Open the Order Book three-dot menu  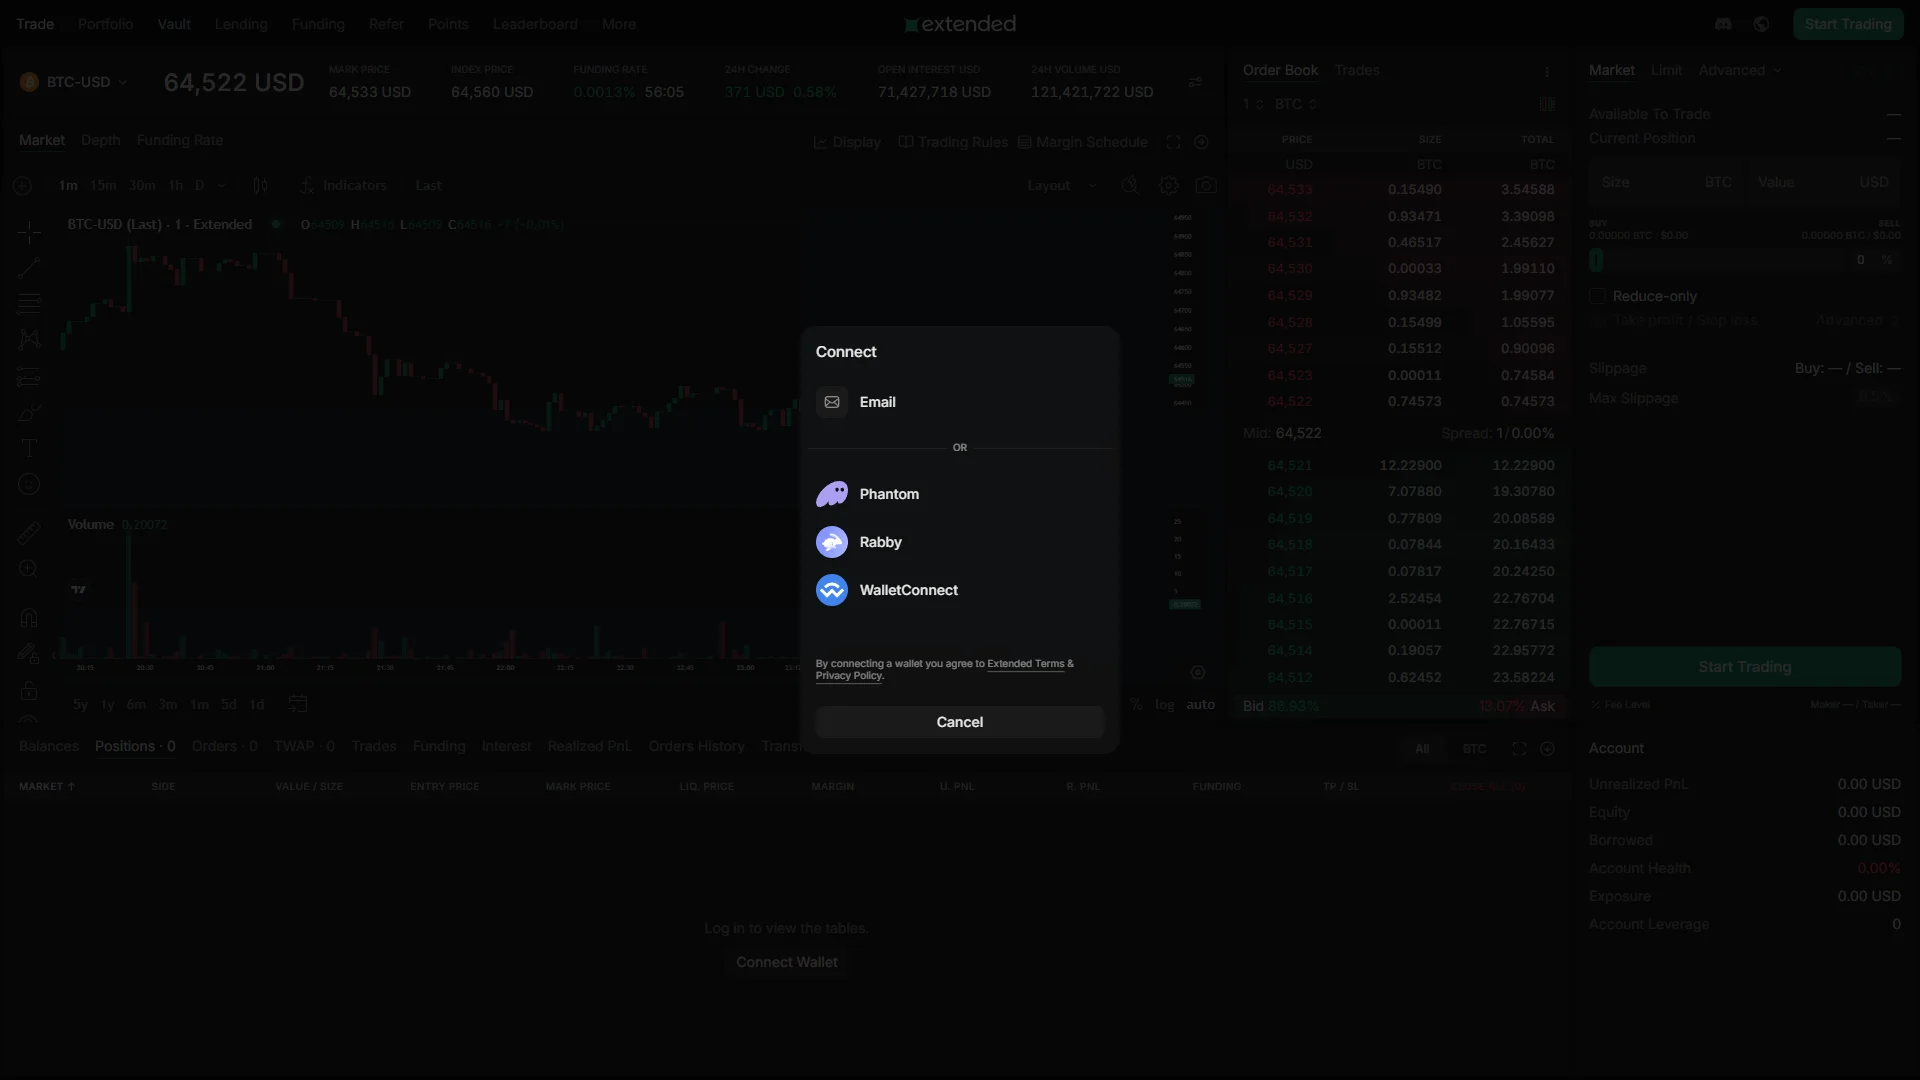point(1547,71)
